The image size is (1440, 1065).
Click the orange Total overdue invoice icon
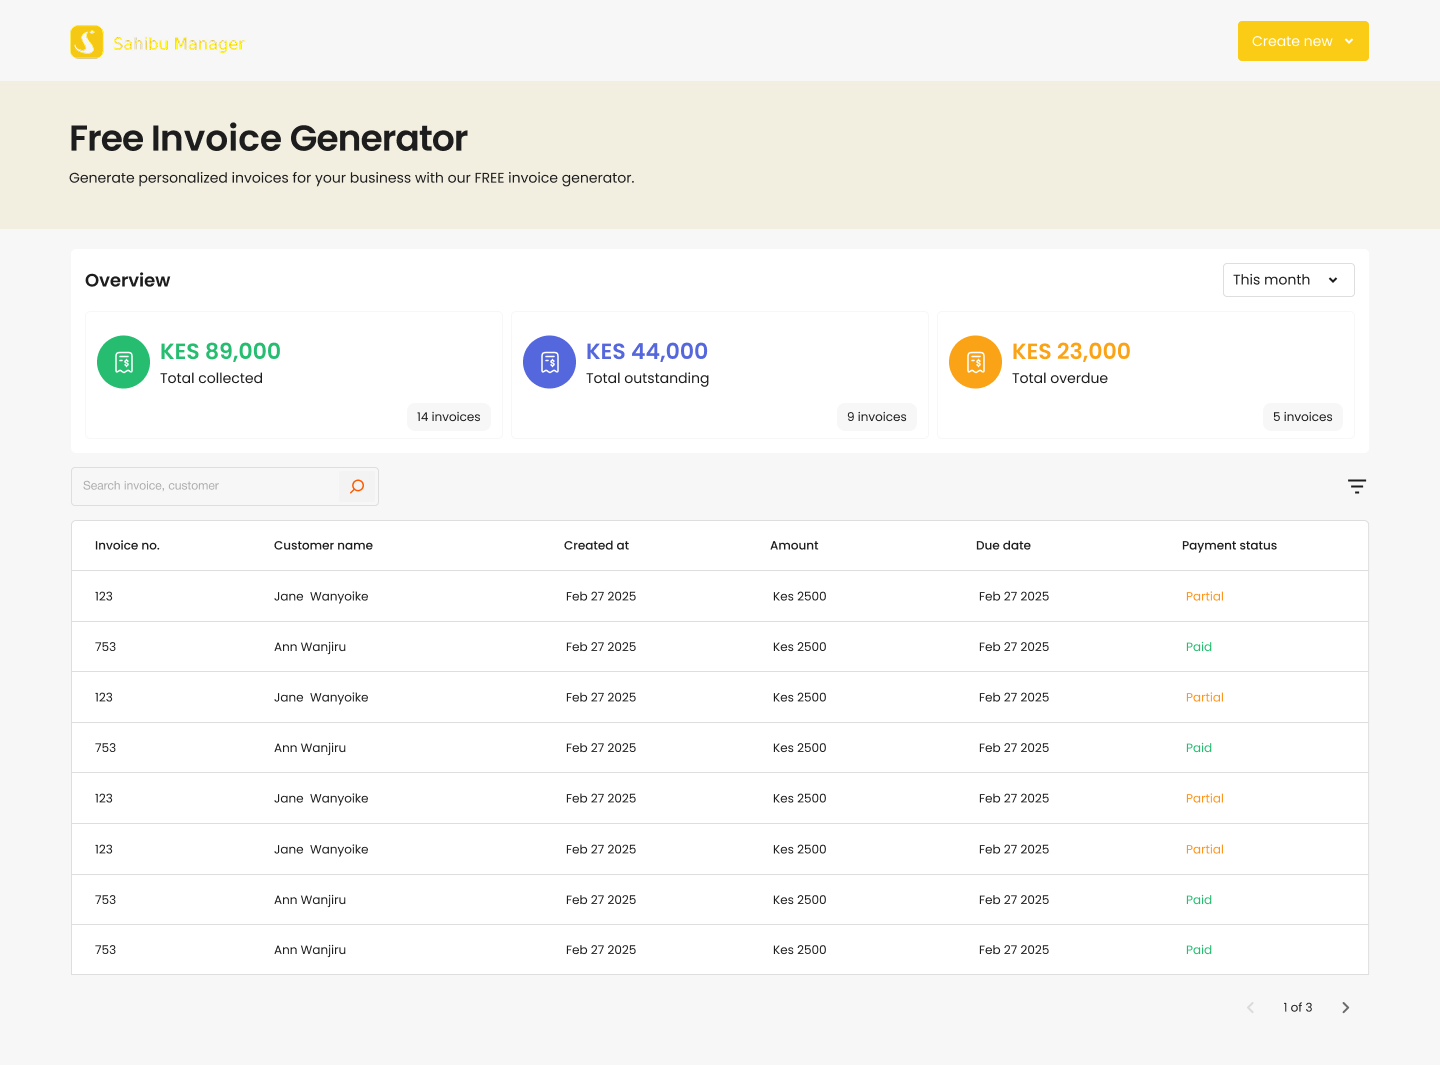tap(975, 362)
